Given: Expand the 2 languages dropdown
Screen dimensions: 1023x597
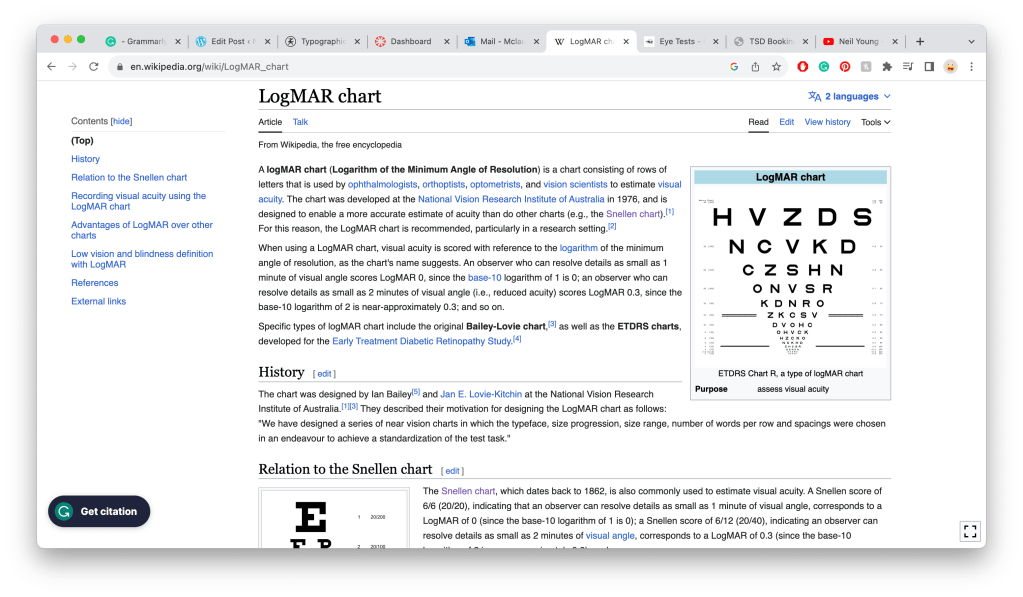Looking at the screenshot, I should tap(849, 97).
